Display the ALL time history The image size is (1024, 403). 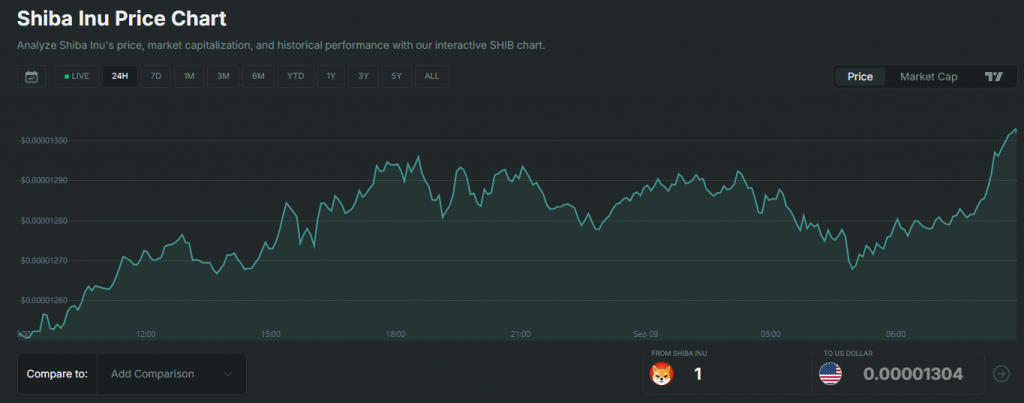tap(431, 76)
